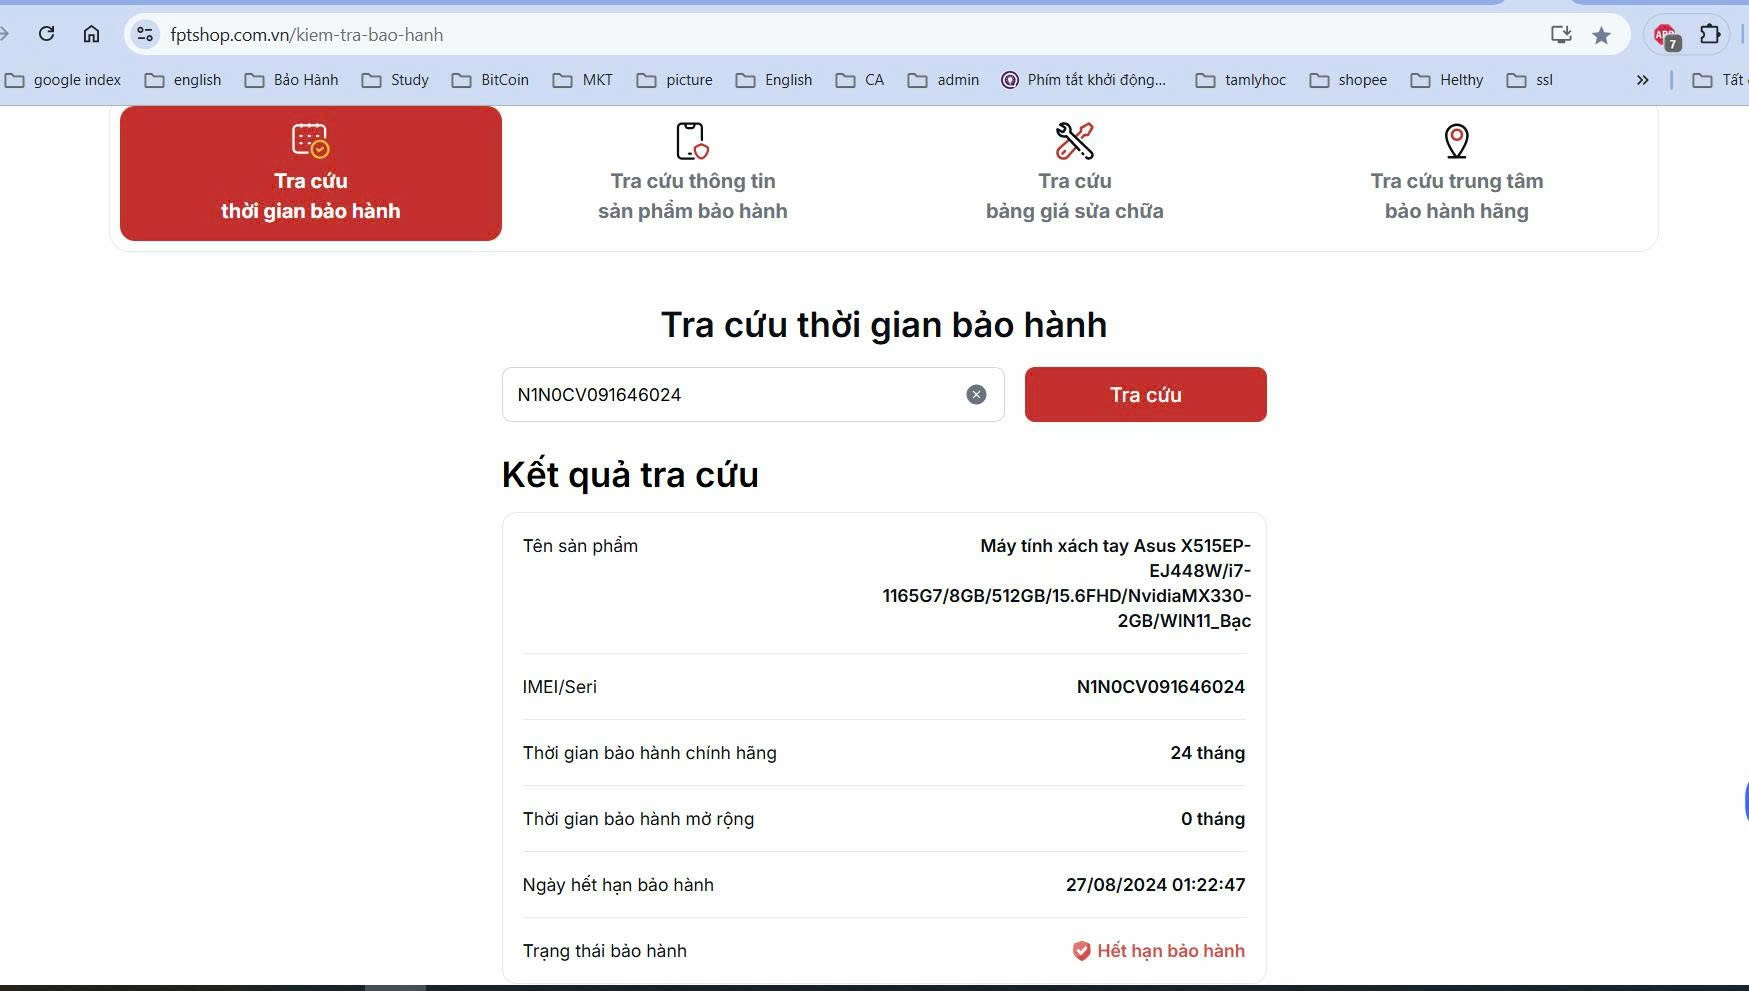Viewport: 1749px width, 991px height.
Task: Click the IMEI/Seri value N1N0CV091646024 in results
Action: (x=1161, y=687)
